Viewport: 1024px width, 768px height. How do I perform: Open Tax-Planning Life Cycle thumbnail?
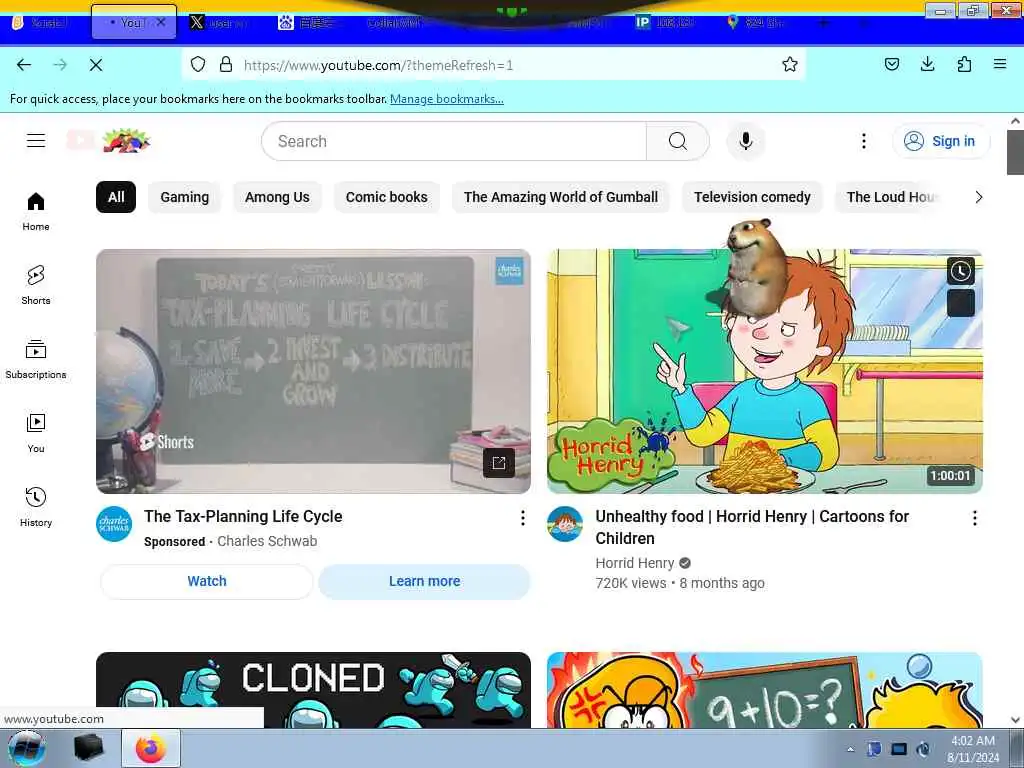coord(313,371)
